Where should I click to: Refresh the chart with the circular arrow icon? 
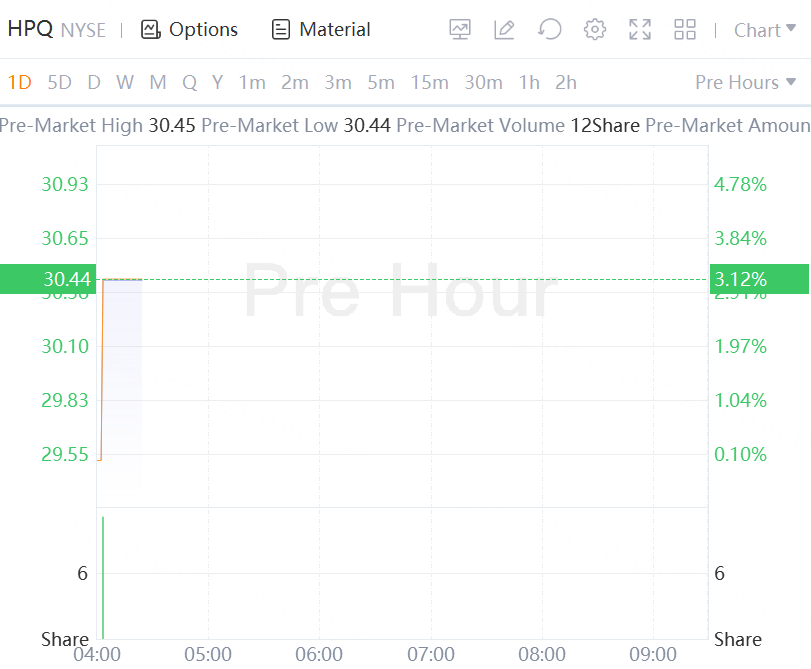(549, 30)
